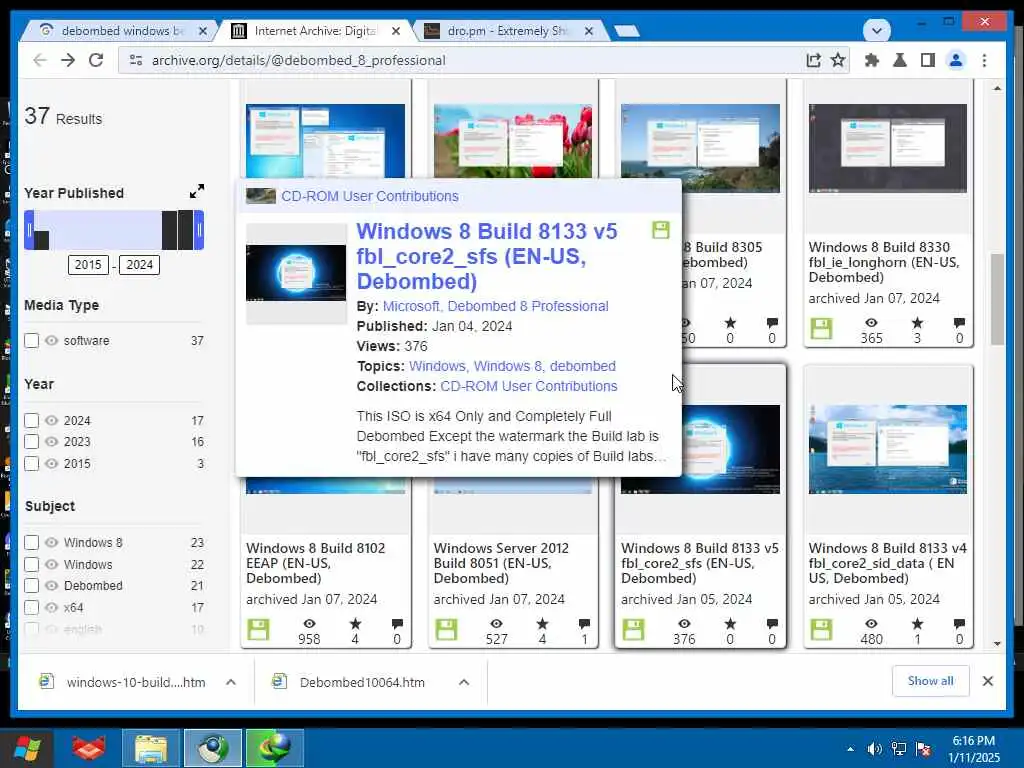Open volume control in system tray
The width and height of the screenshot is (1024, 768).
coord(874,749)
